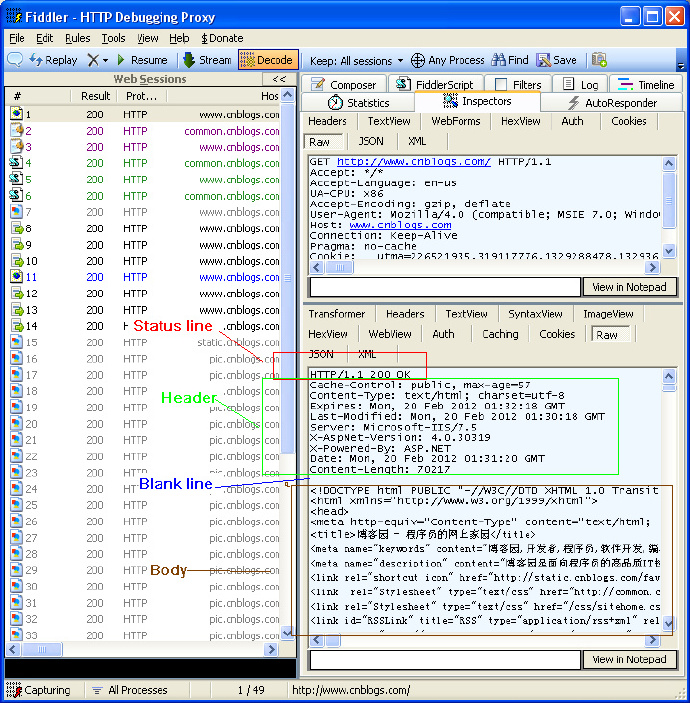Switch to the AutoResponder tab
The height and width of the screenshot is (703, 690).
pyautogui.click(x=612, y=103)
